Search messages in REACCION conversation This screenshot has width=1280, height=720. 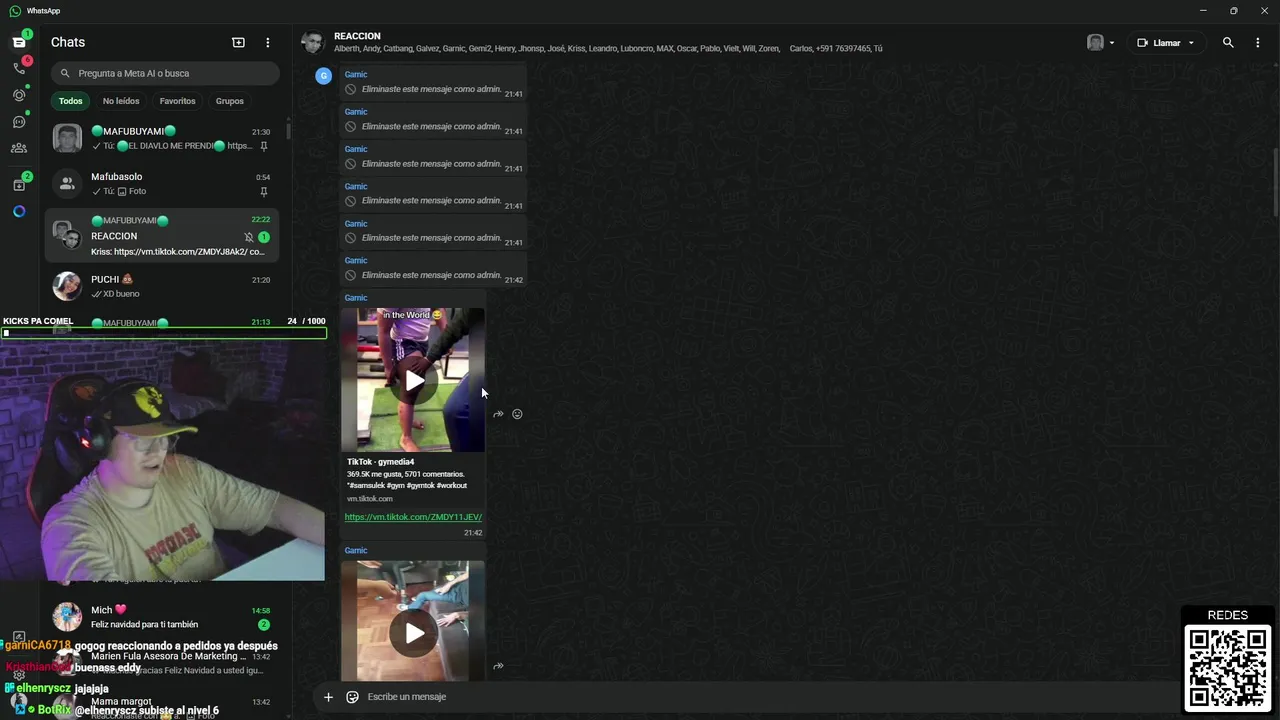1228,43
